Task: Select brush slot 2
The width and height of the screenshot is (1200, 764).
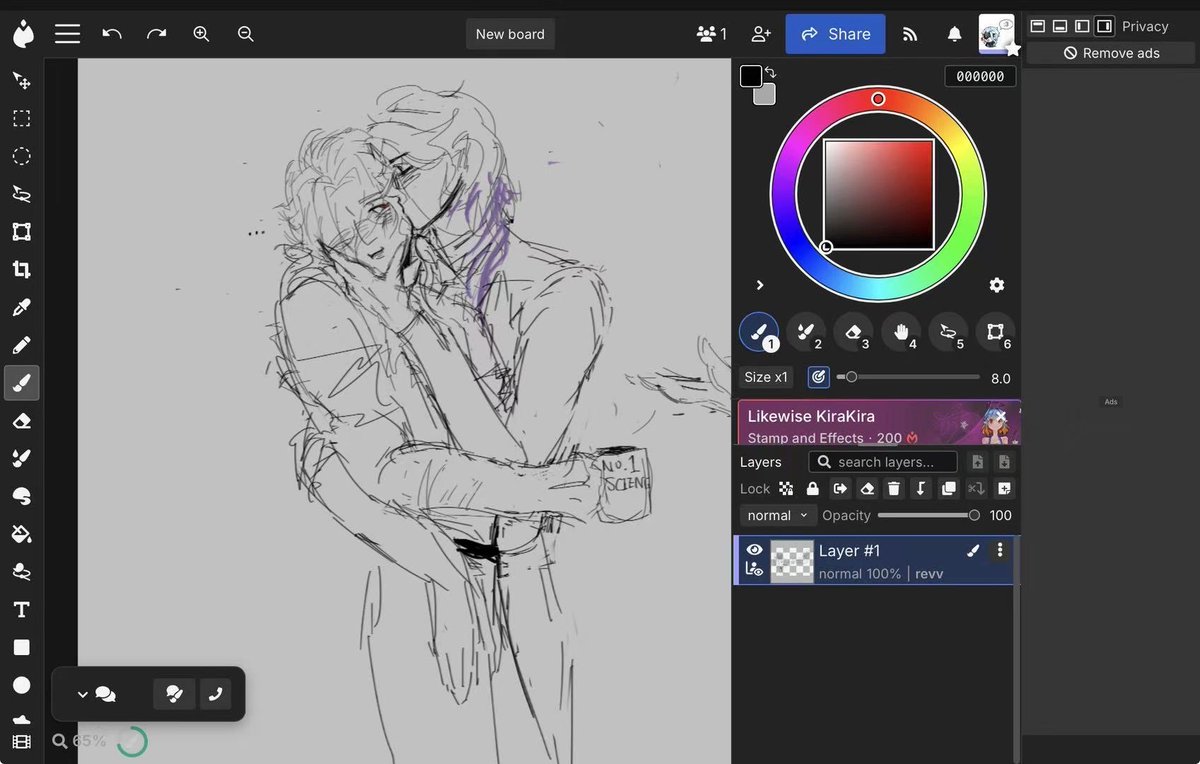Action: [806, 332]
